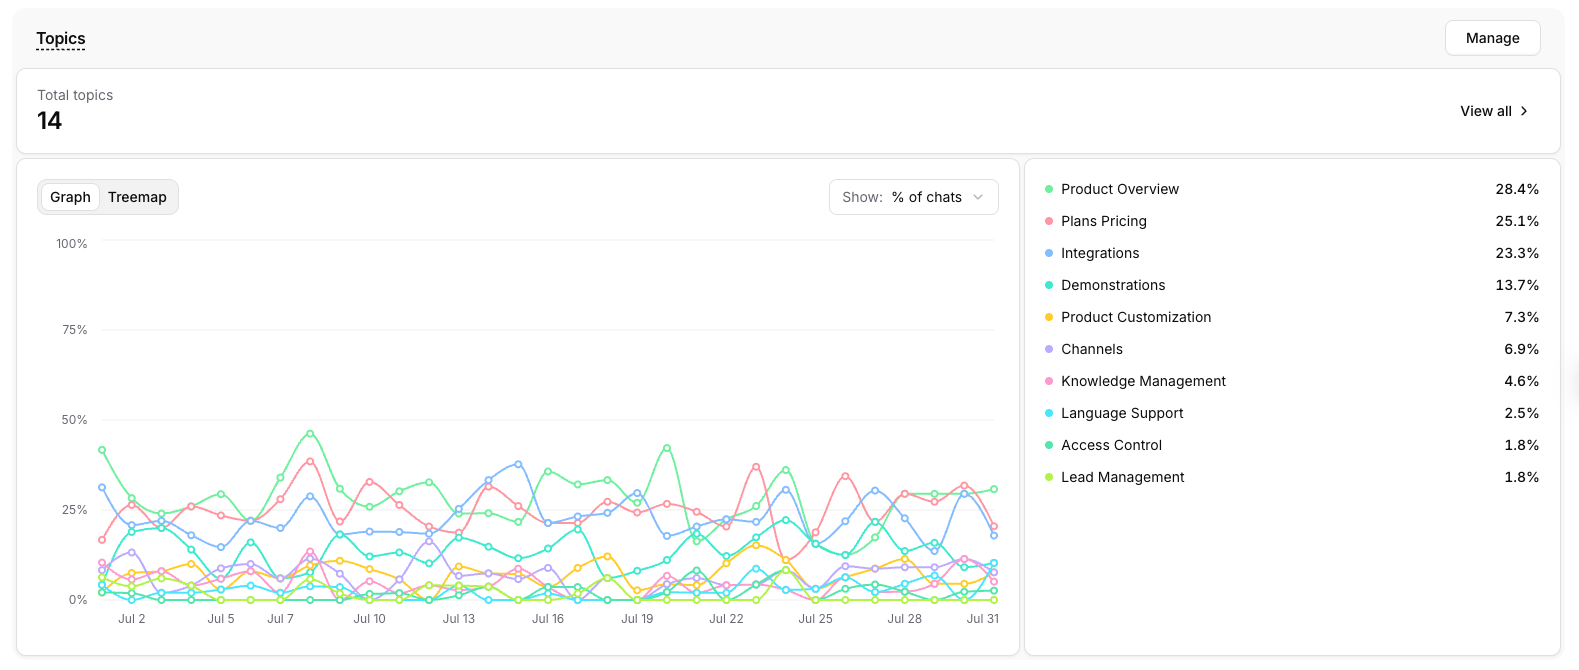This screenshot has width=1579, height=670.
Task: Click the 4.6% Knowledge Management value
Action: coord(1521,381)
